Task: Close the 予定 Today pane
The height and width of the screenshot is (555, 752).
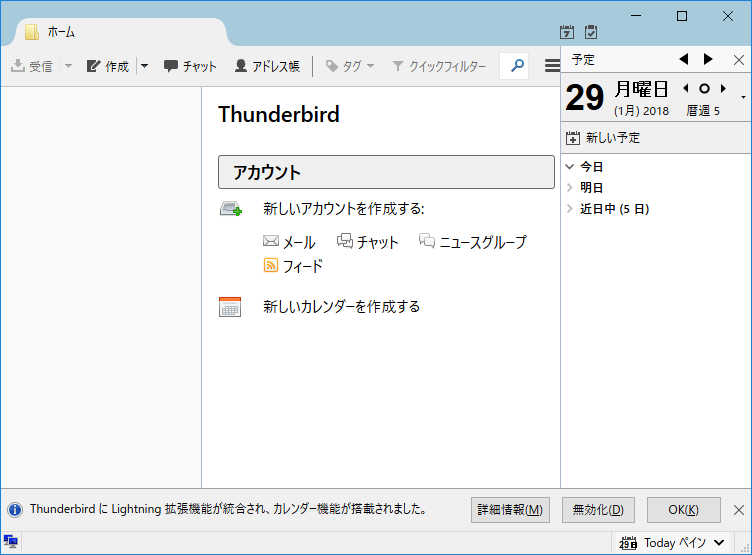Action: [x=739, y=60]
